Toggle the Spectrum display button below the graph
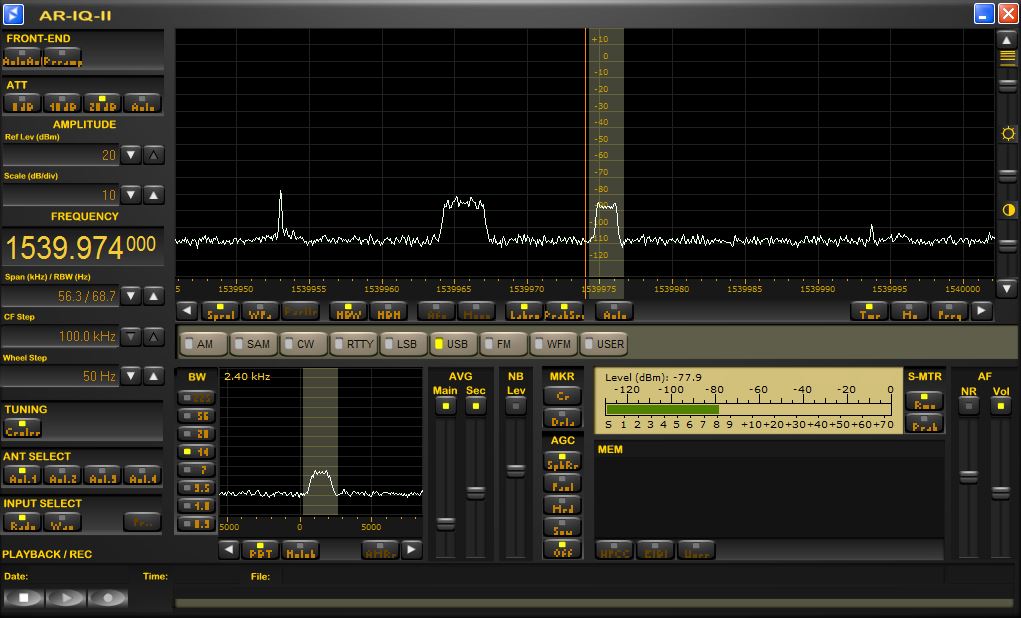 220,311
